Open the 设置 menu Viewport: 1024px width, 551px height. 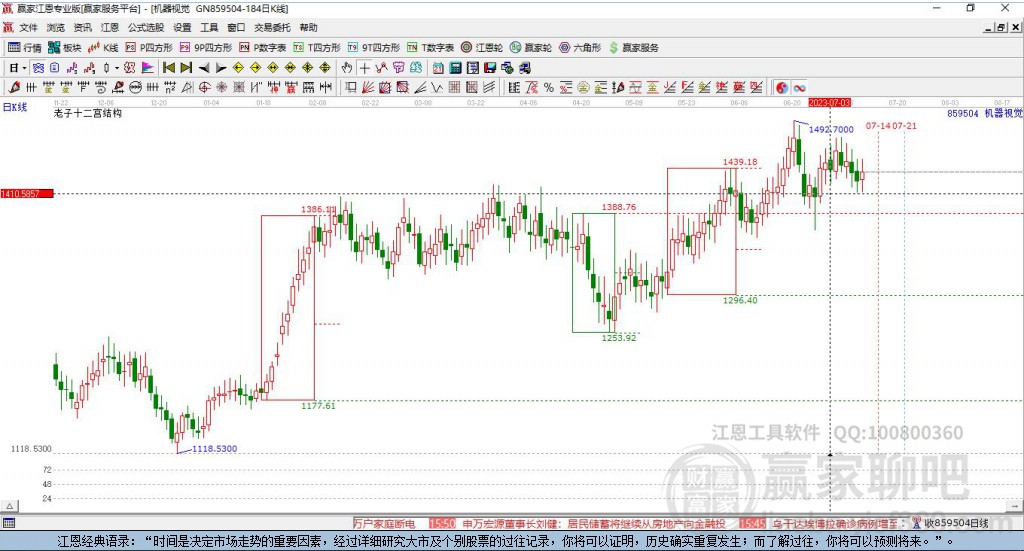click(x=182, y=27)
